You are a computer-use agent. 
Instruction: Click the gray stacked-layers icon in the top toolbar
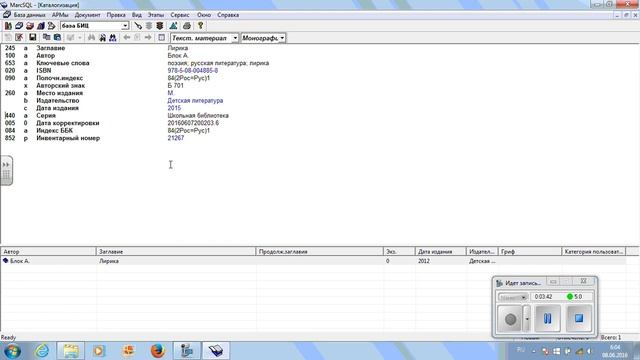tap(149, 26)
